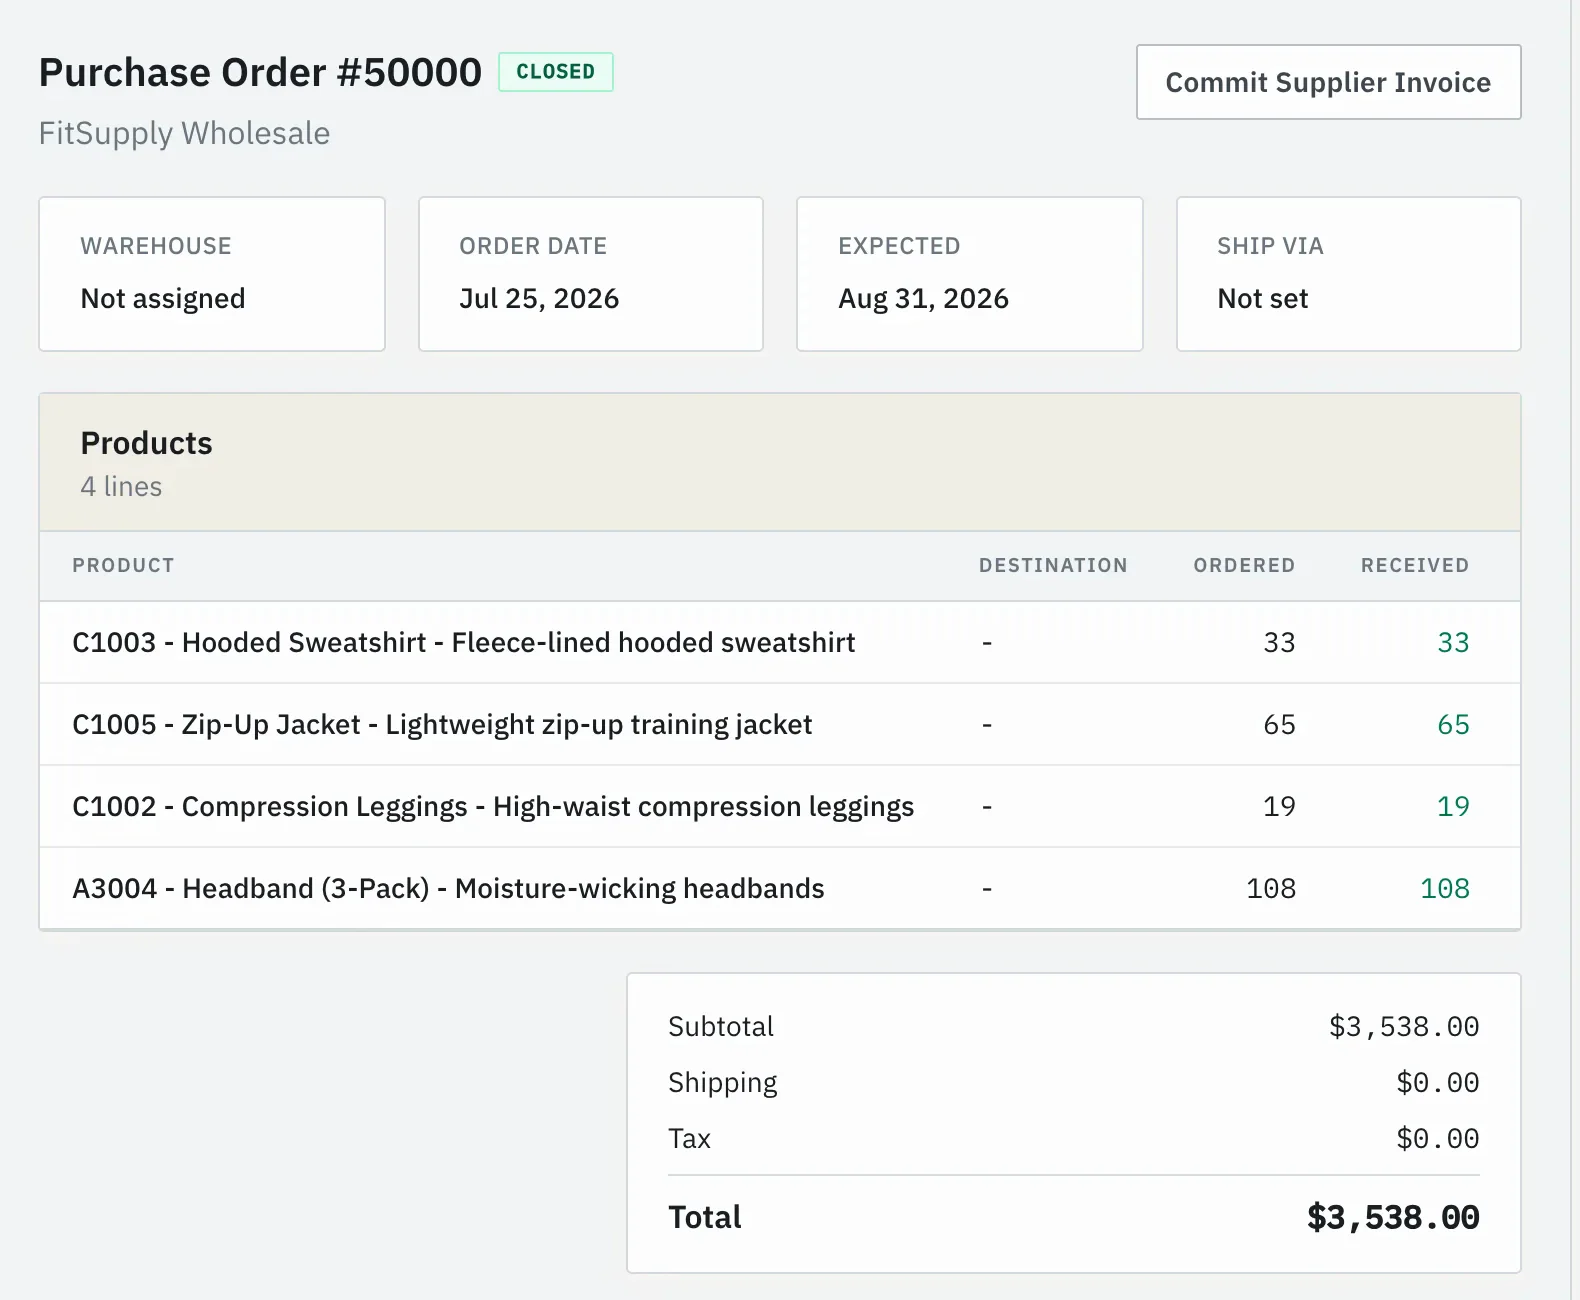Select the Purchase Order #50000 heading
This screenshot has width=1580, height=1300.
pyautogui.click(x=260, y=72)
